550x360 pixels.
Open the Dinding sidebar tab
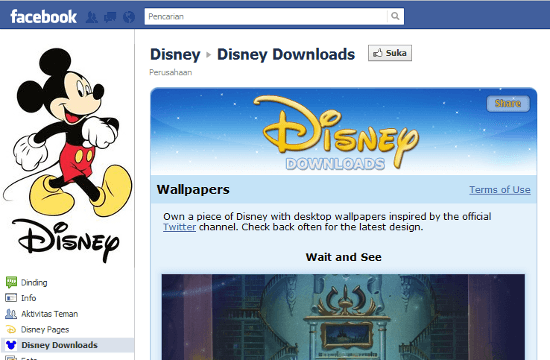[x=34, y=282]
